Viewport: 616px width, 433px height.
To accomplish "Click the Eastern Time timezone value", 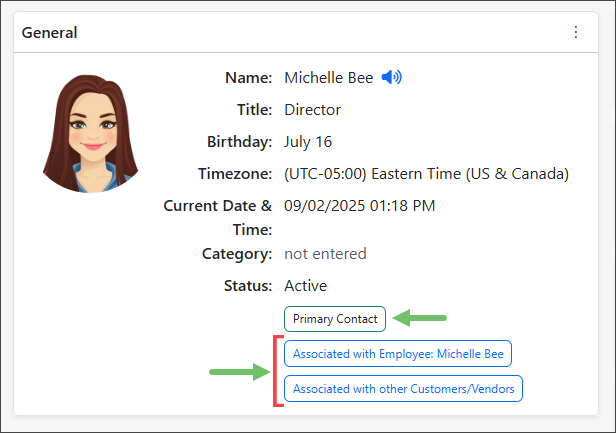I will pos(426,174).
